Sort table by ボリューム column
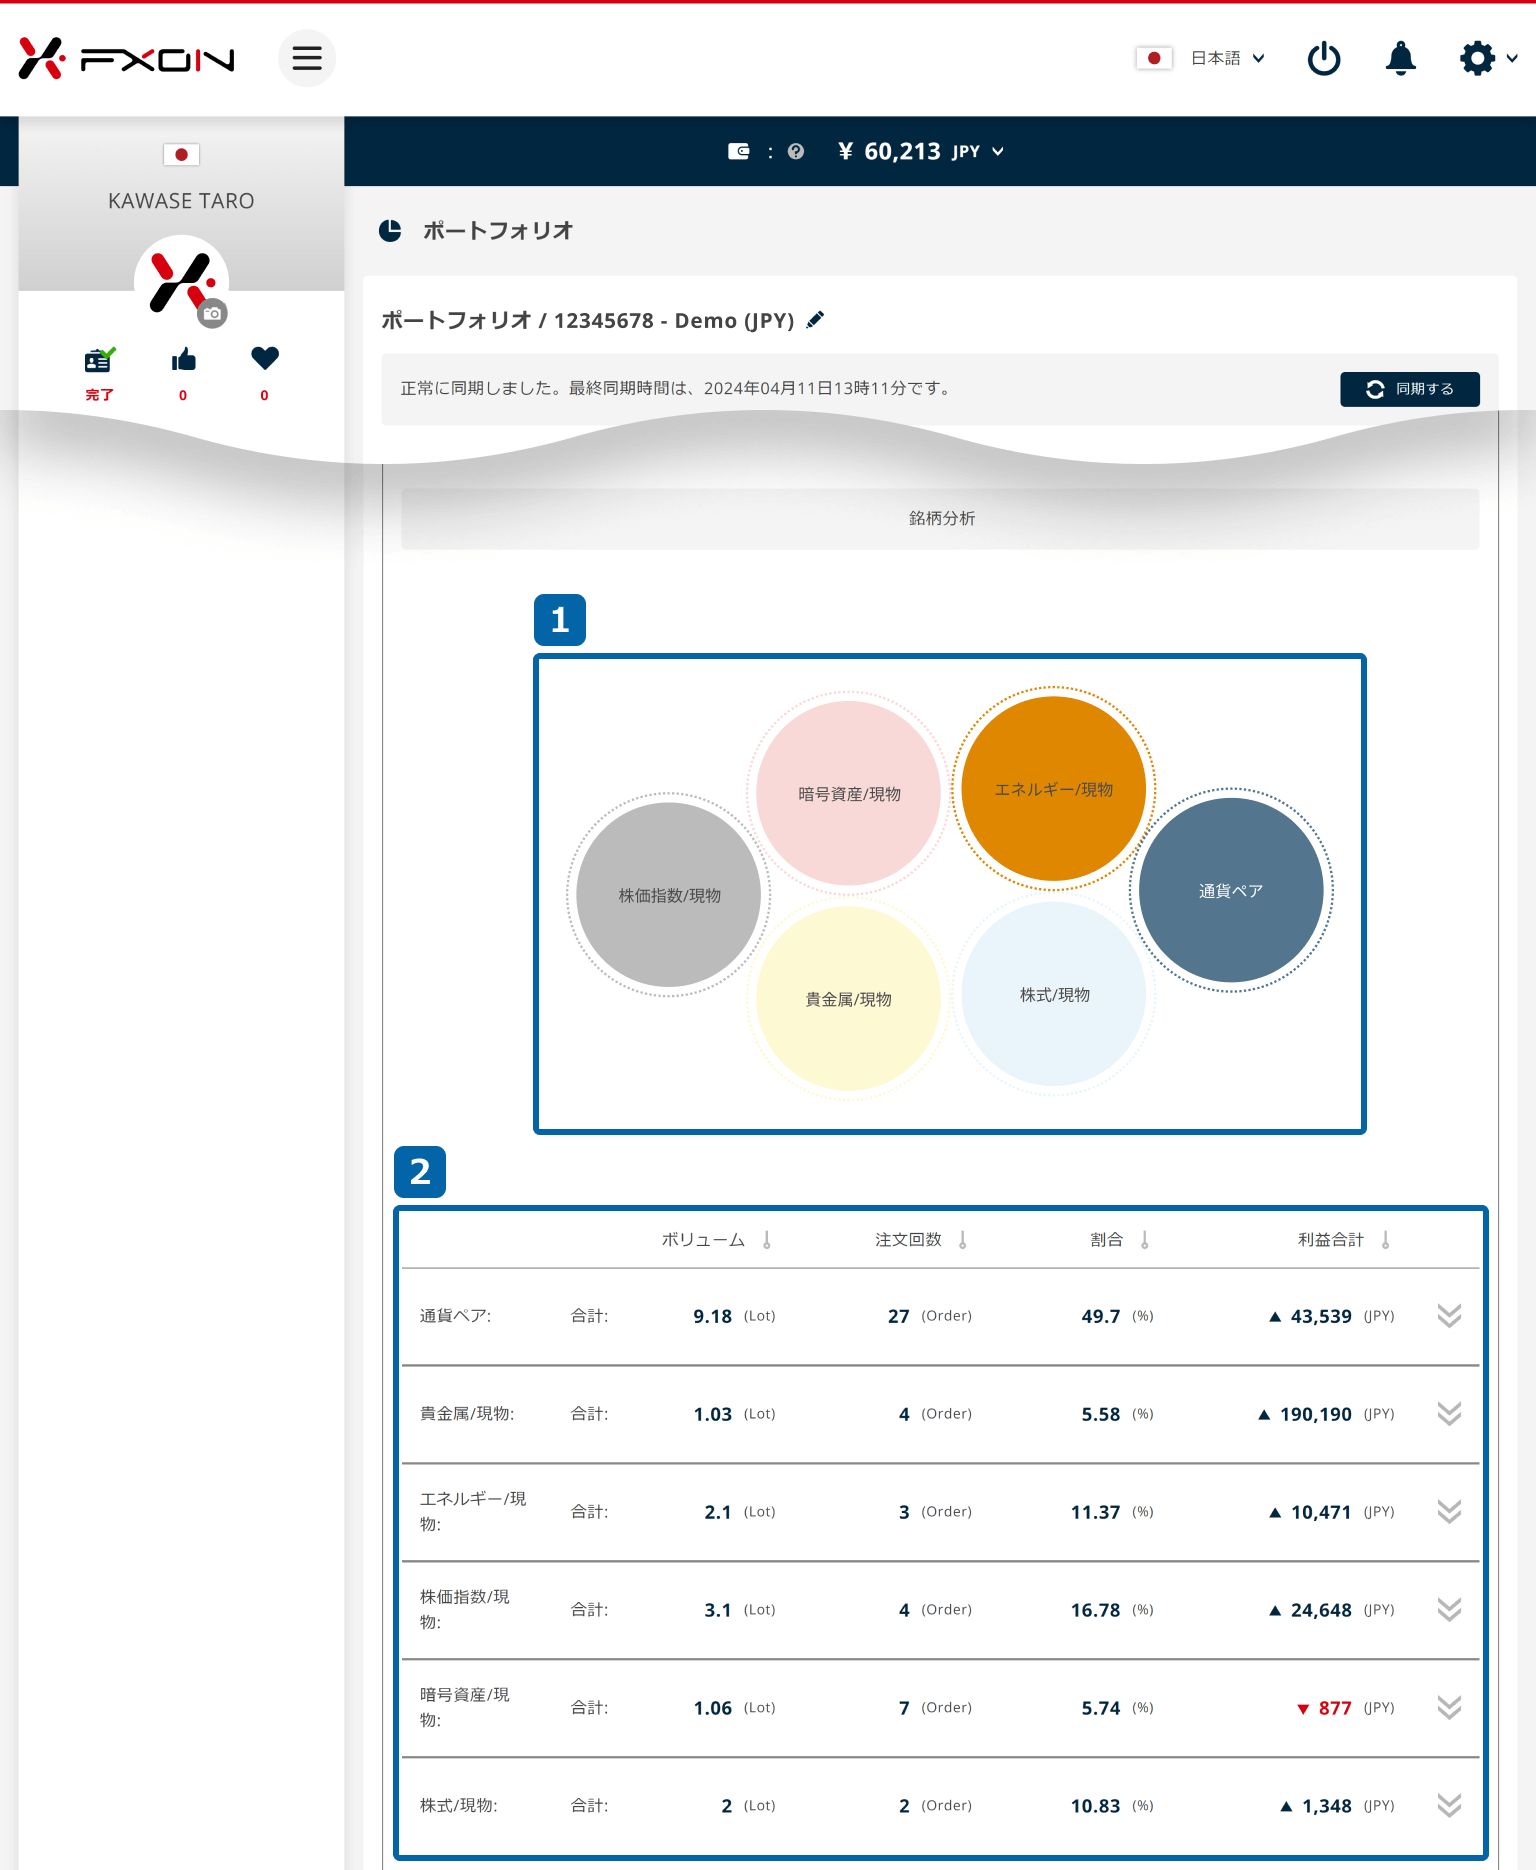 point(767,1240)
